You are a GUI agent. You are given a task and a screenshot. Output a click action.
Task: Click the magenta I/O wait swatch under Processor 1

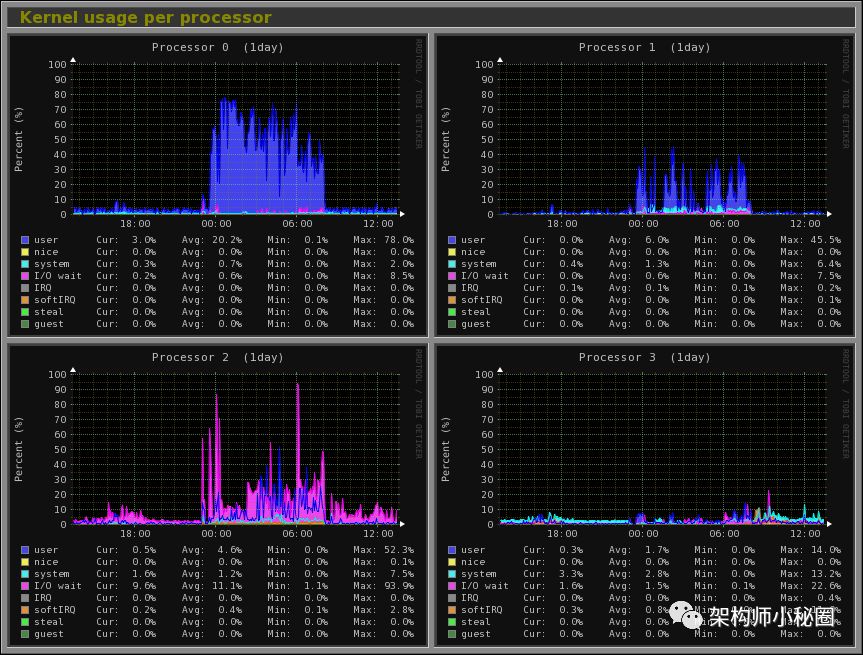(452, 276)
